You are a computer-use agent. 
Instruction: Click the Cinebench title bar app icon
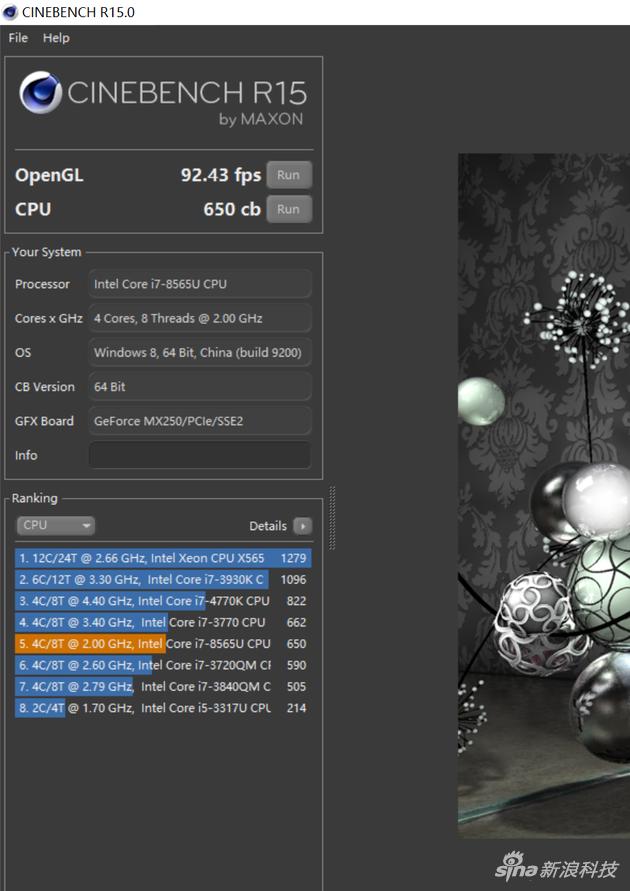point(10,12)
